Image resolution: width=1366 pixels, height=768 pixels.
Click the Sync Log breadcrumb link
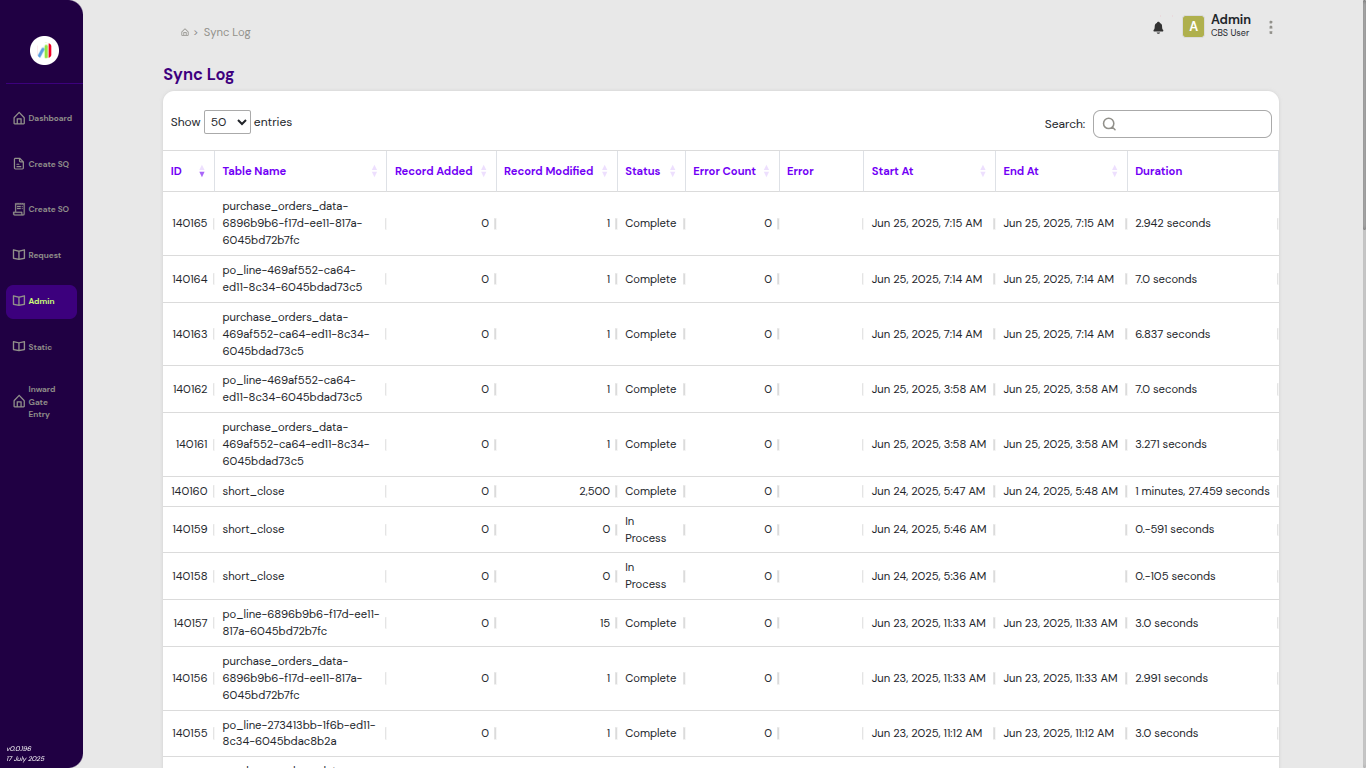coord(227,33)
